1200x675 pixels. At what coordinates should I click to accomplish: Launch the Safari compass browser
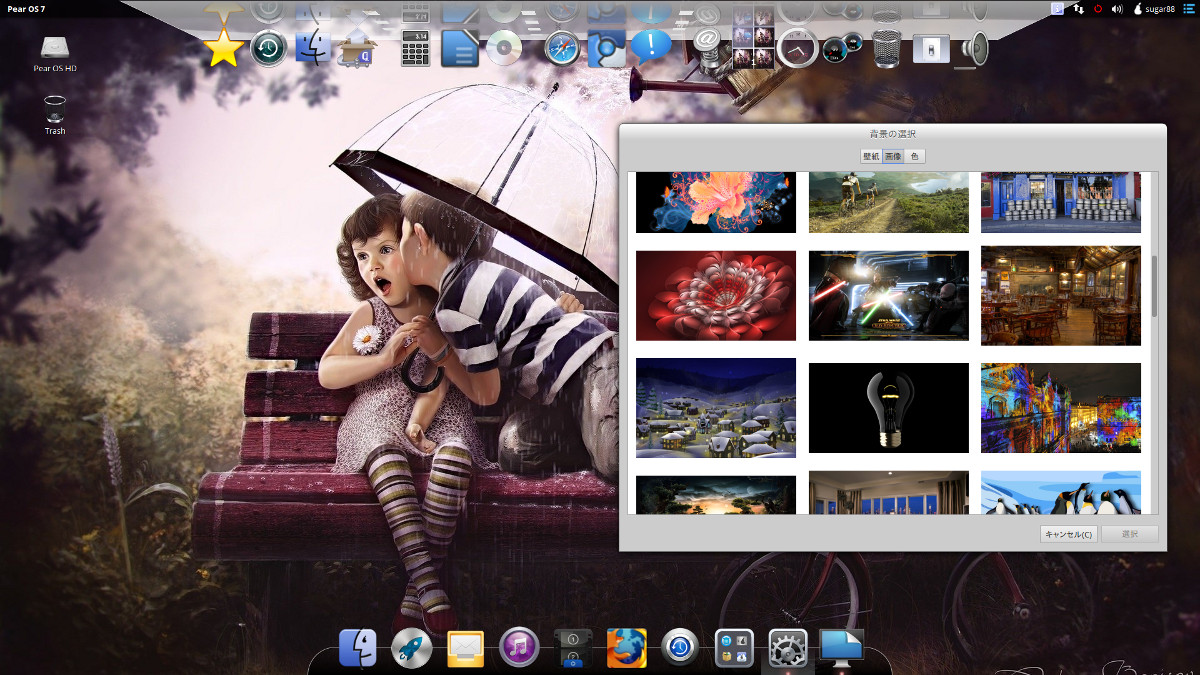coord(562,48)
